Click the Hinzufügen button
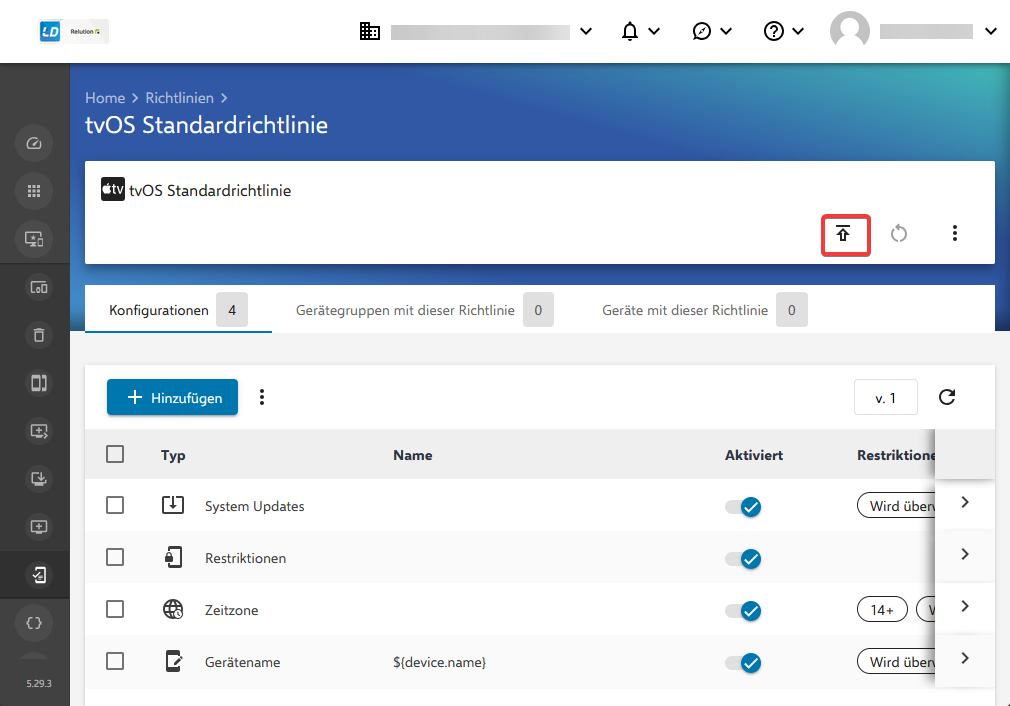This screenshot has width=1010, height=706. click(173, 397)
